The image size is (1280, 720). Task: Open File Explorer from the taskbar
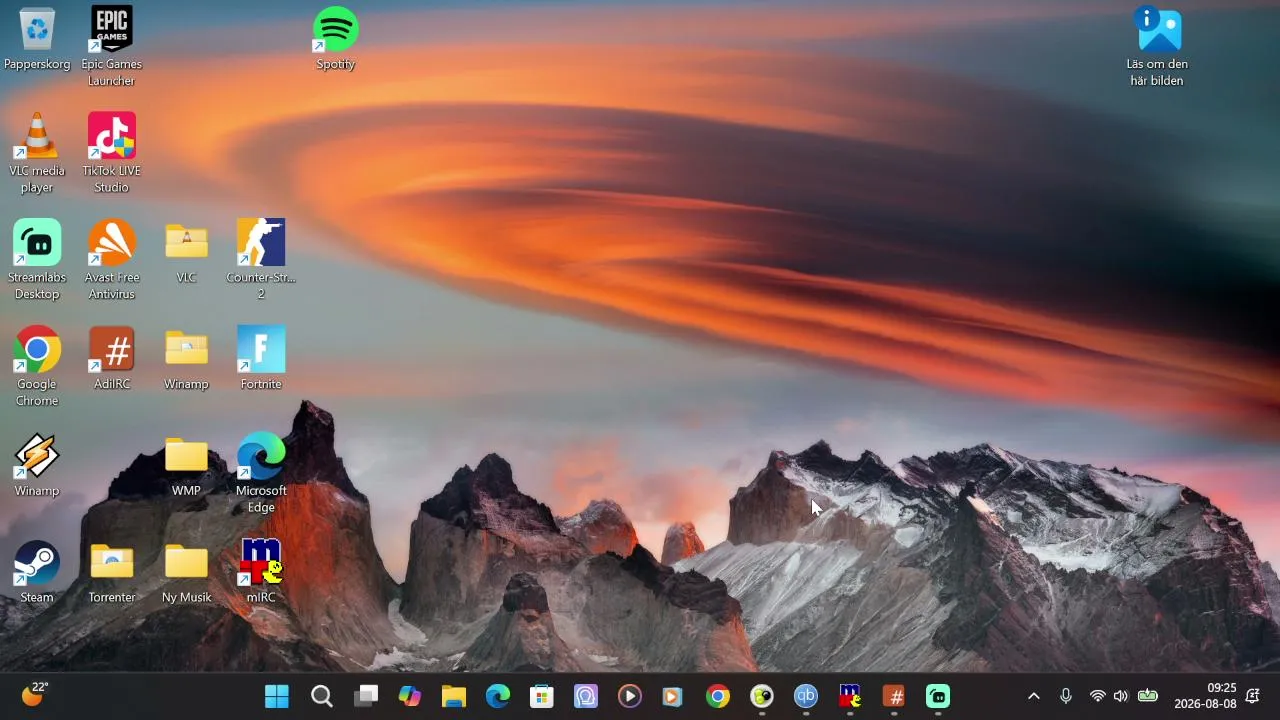coord(453,696)
